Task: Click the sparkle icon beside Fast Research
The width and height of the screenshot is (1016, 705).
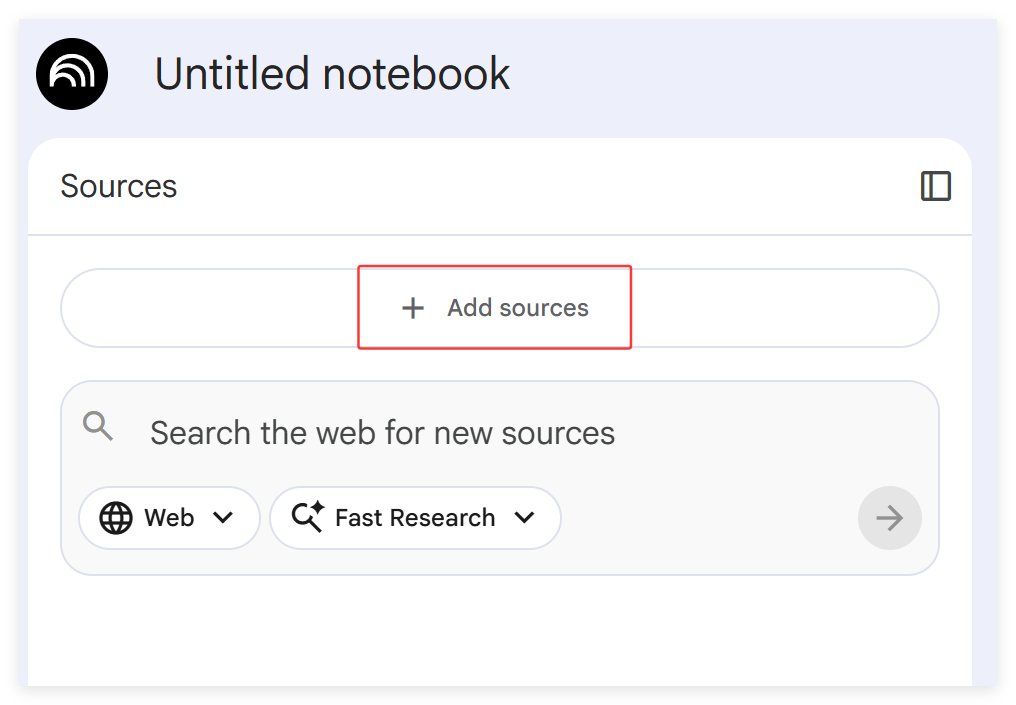Action: 309,517
